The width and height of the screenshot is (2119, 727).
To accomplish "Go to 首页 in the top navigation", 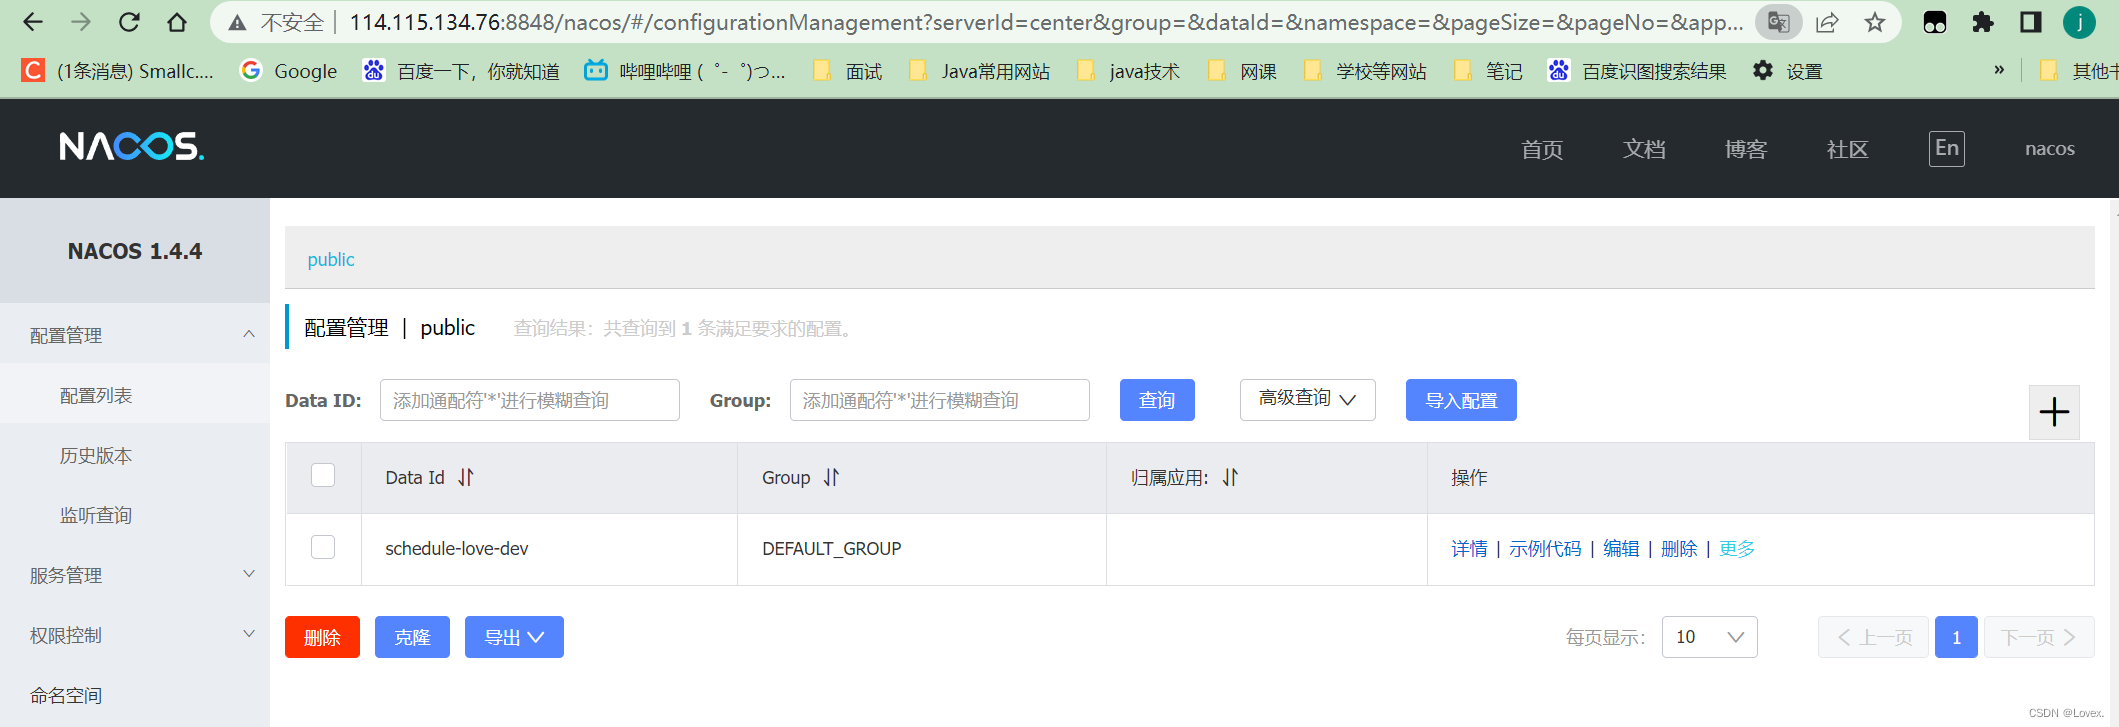I will pyautogui.click(x=1542, y=149).
